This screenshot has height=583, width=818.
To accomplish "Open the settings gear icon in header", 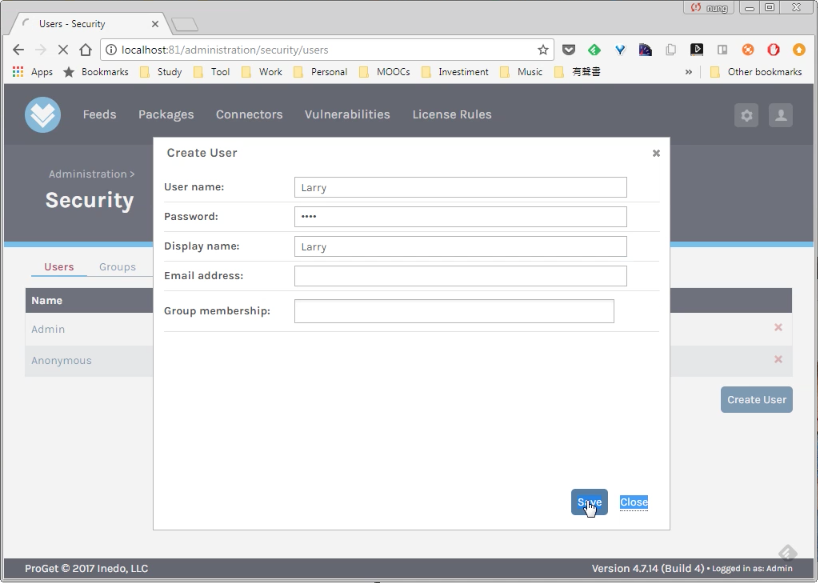I will point(747,115).
